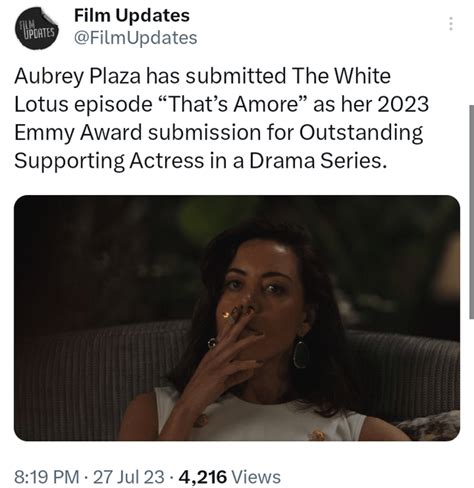
Task: Click the words Emmy Award in the tweet
Action: 78,133
